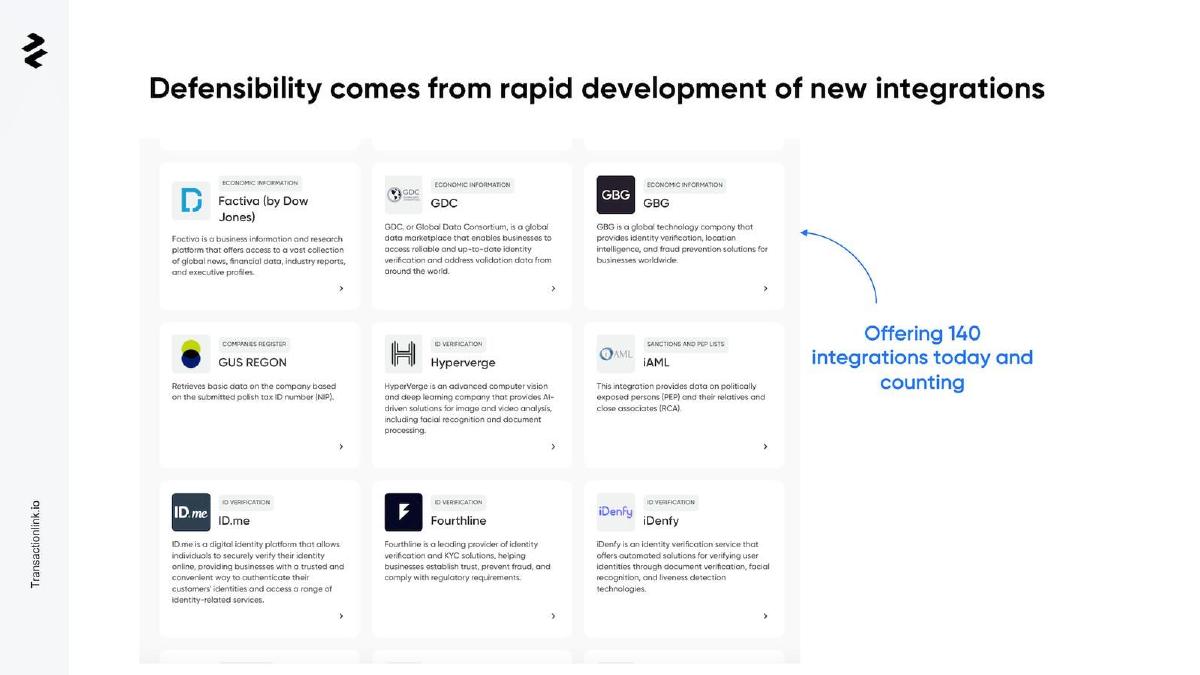This screenshot has height=675, width=1200.
Task: Open GUS REGON card via its chevron
Action: point(341,447)
